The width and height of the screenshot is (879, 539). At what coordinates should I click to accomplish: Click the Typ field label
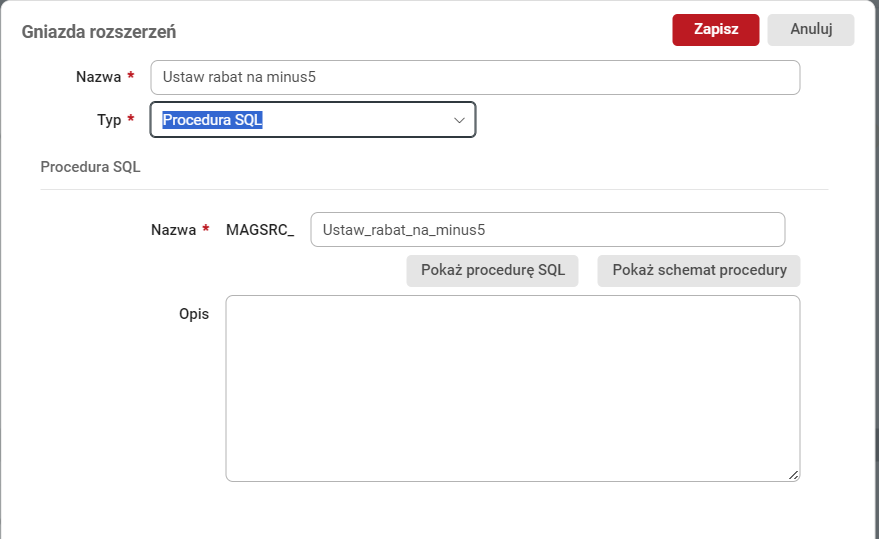(108, 120)
